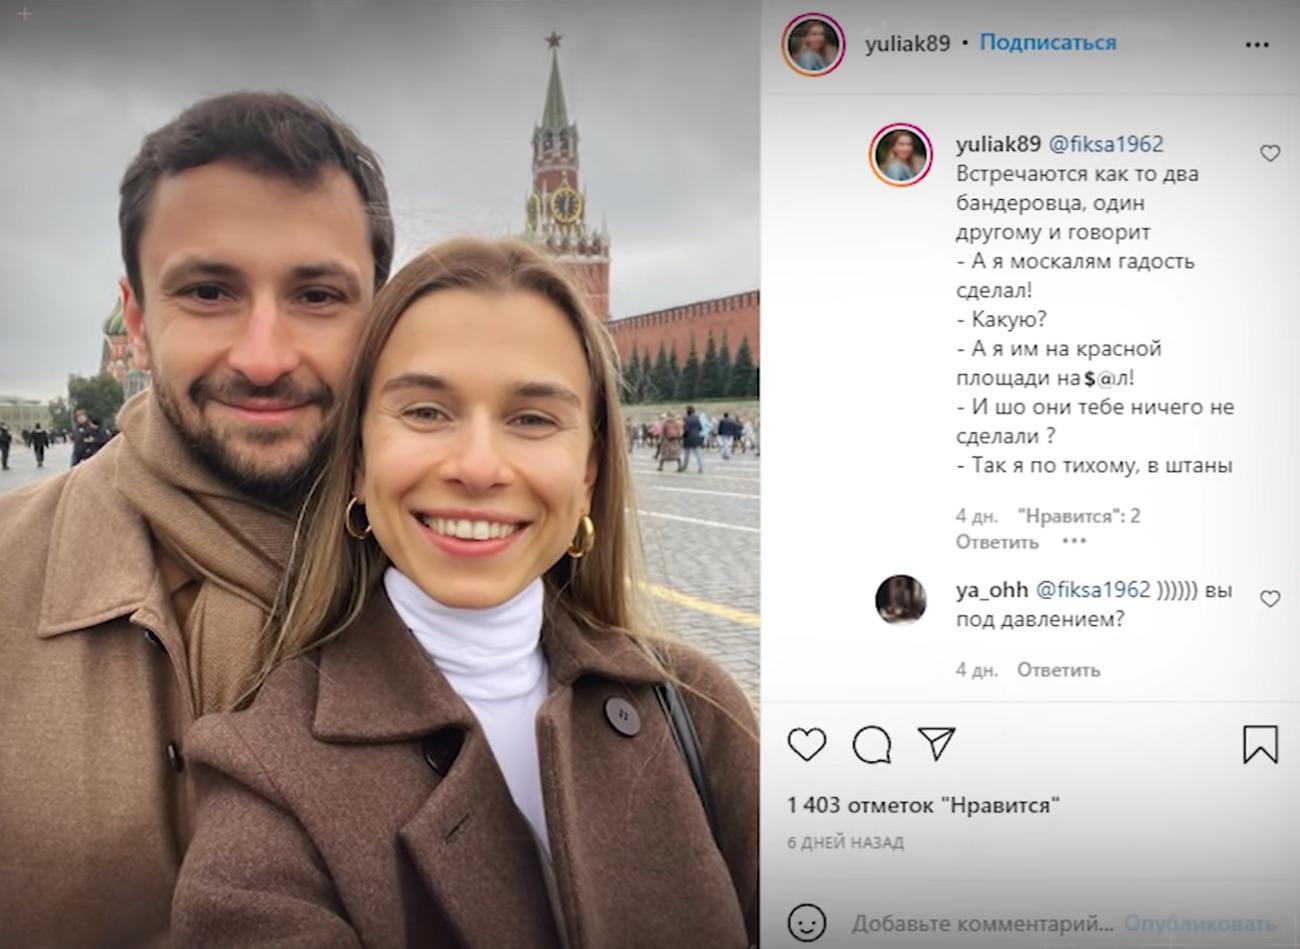Like the post with heart icon

[807, 744]
